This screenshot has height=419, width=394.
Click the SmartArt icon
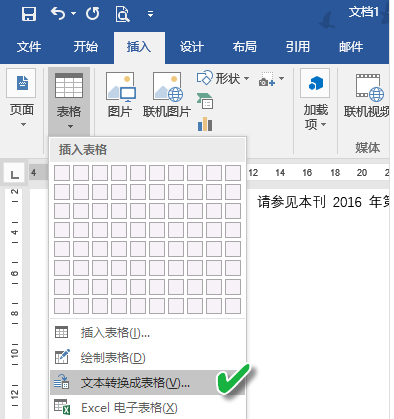(x=205, y=101)
